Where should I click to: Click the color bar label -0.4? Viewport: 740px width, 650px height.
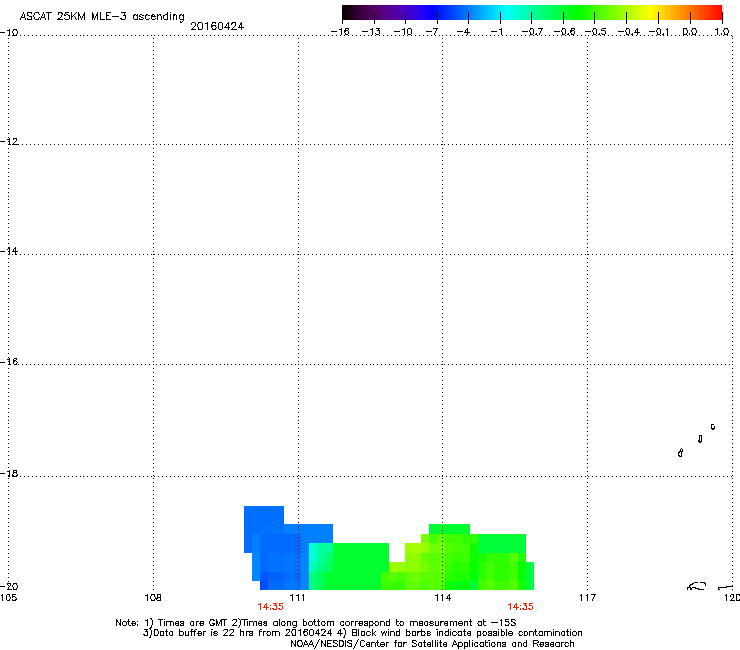point(629,32)
